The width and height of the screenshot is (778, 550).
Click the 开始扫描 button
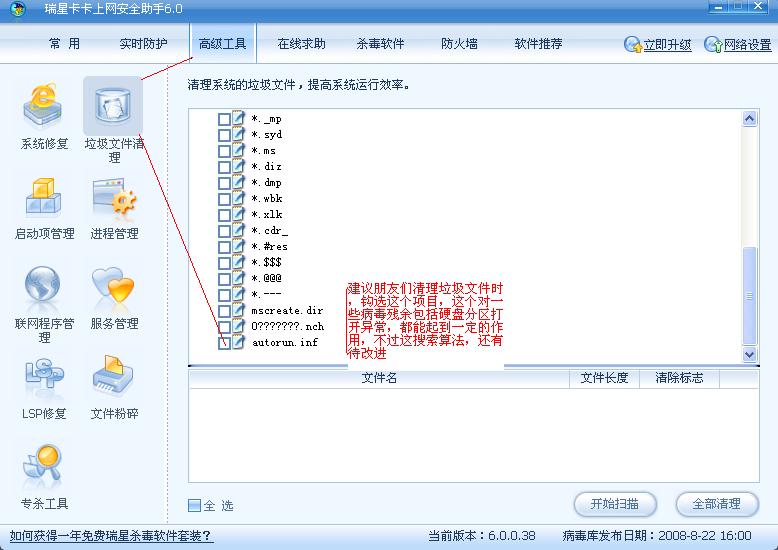[615, 504]
